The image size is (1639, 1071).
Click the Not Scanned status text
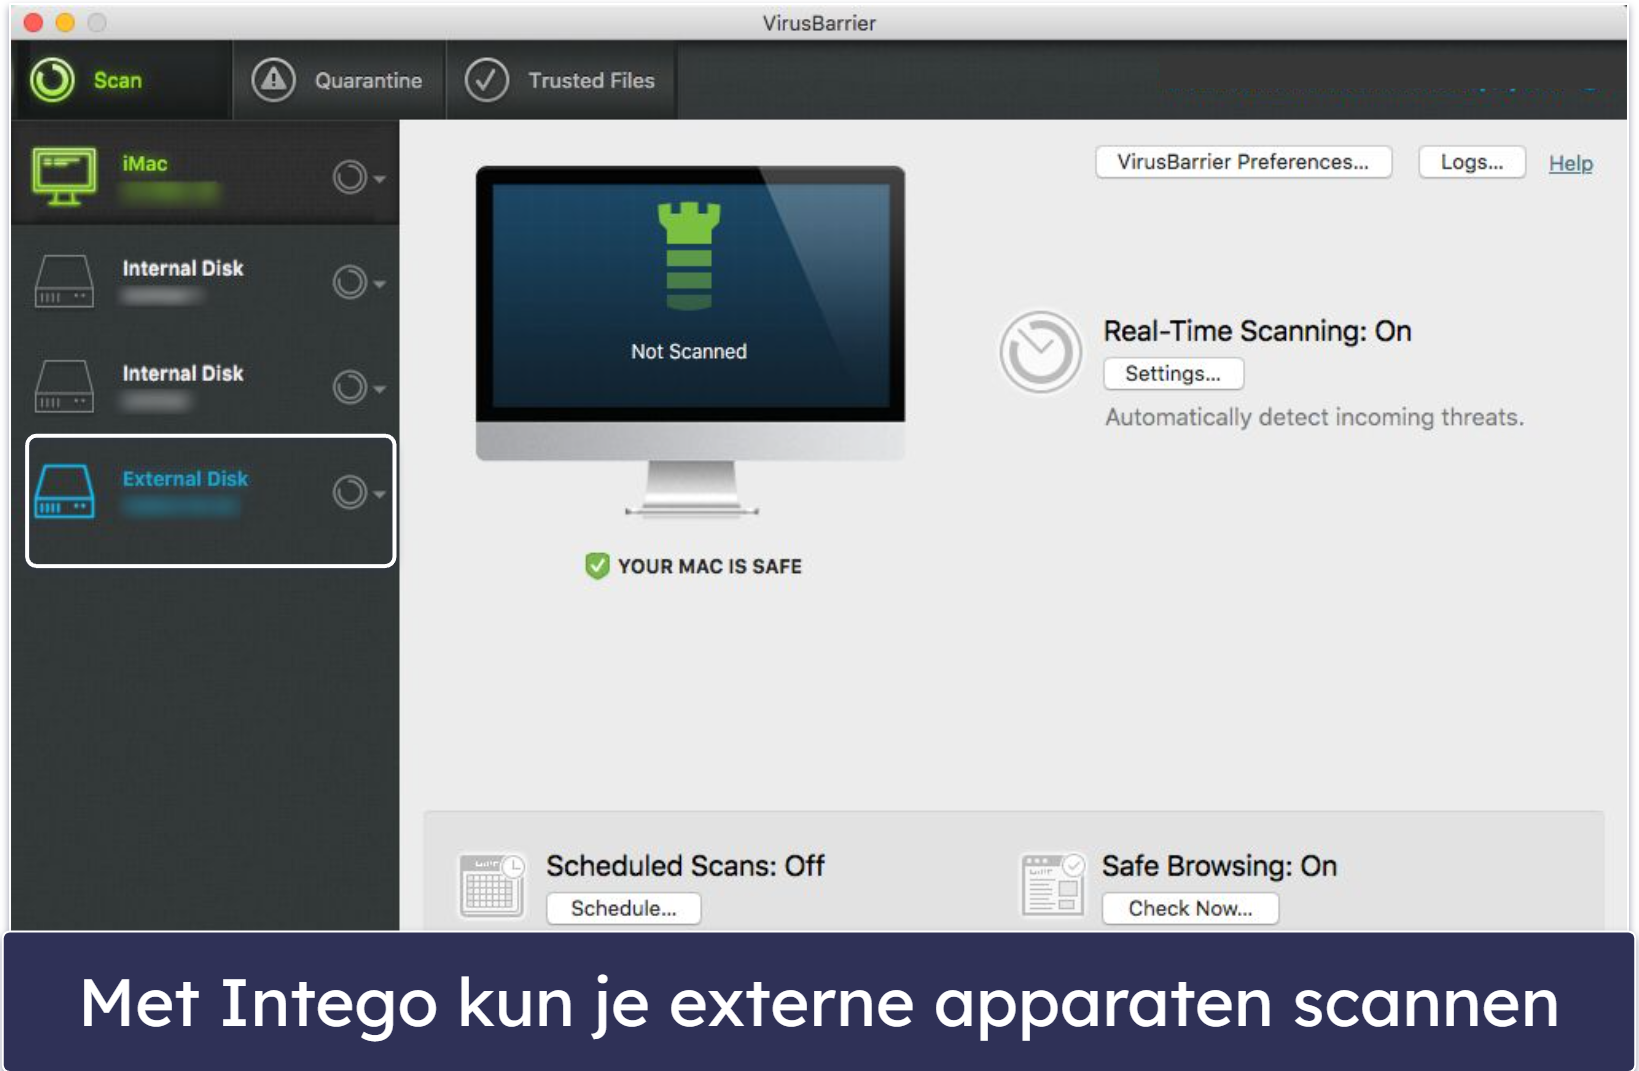689,351
